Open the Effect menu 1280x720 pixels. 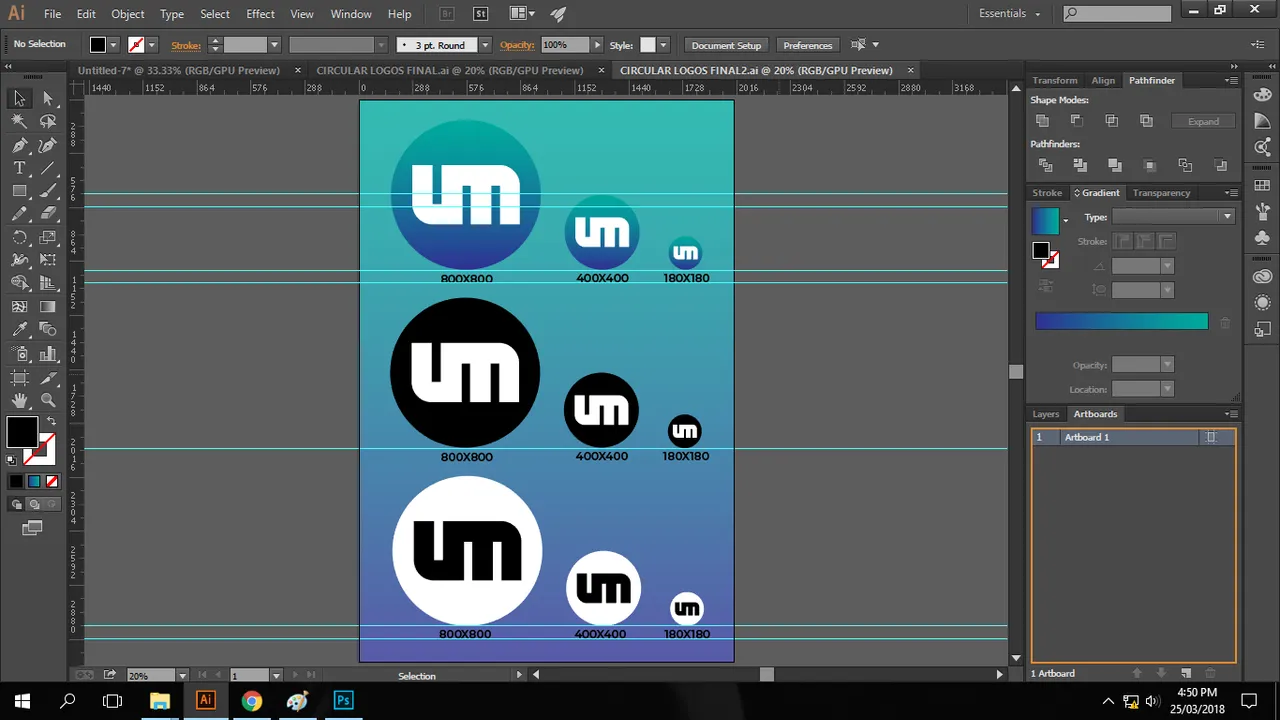pyautogui.click(x=261, y=14)
